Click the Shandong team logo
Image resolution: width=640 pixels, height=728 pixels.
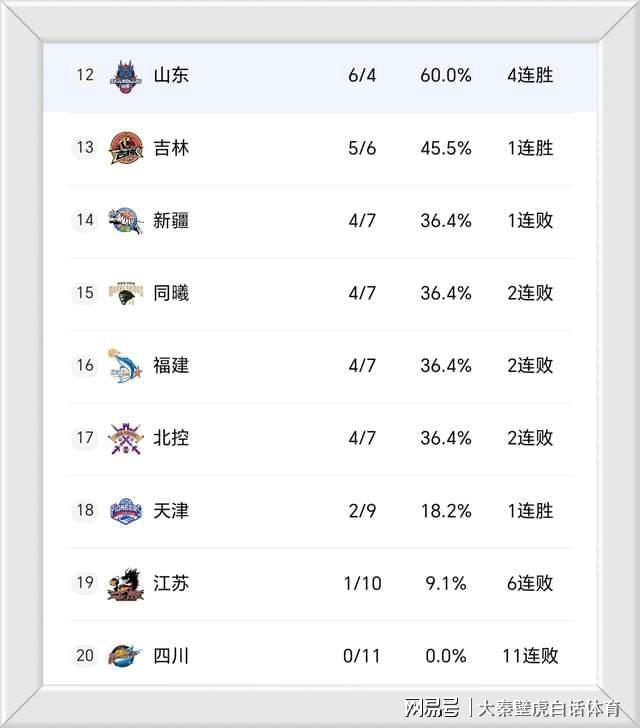[126, 75]
